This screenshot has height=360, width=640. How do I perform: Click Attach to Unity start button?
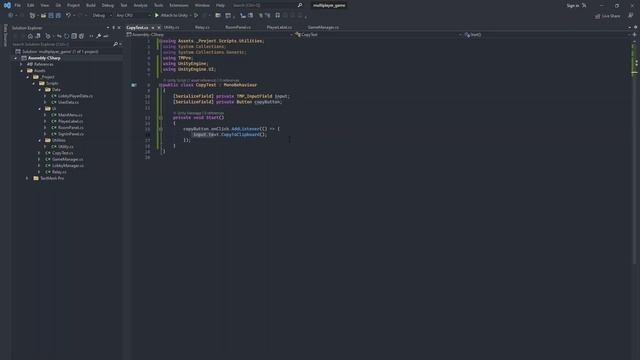[171, 15]
